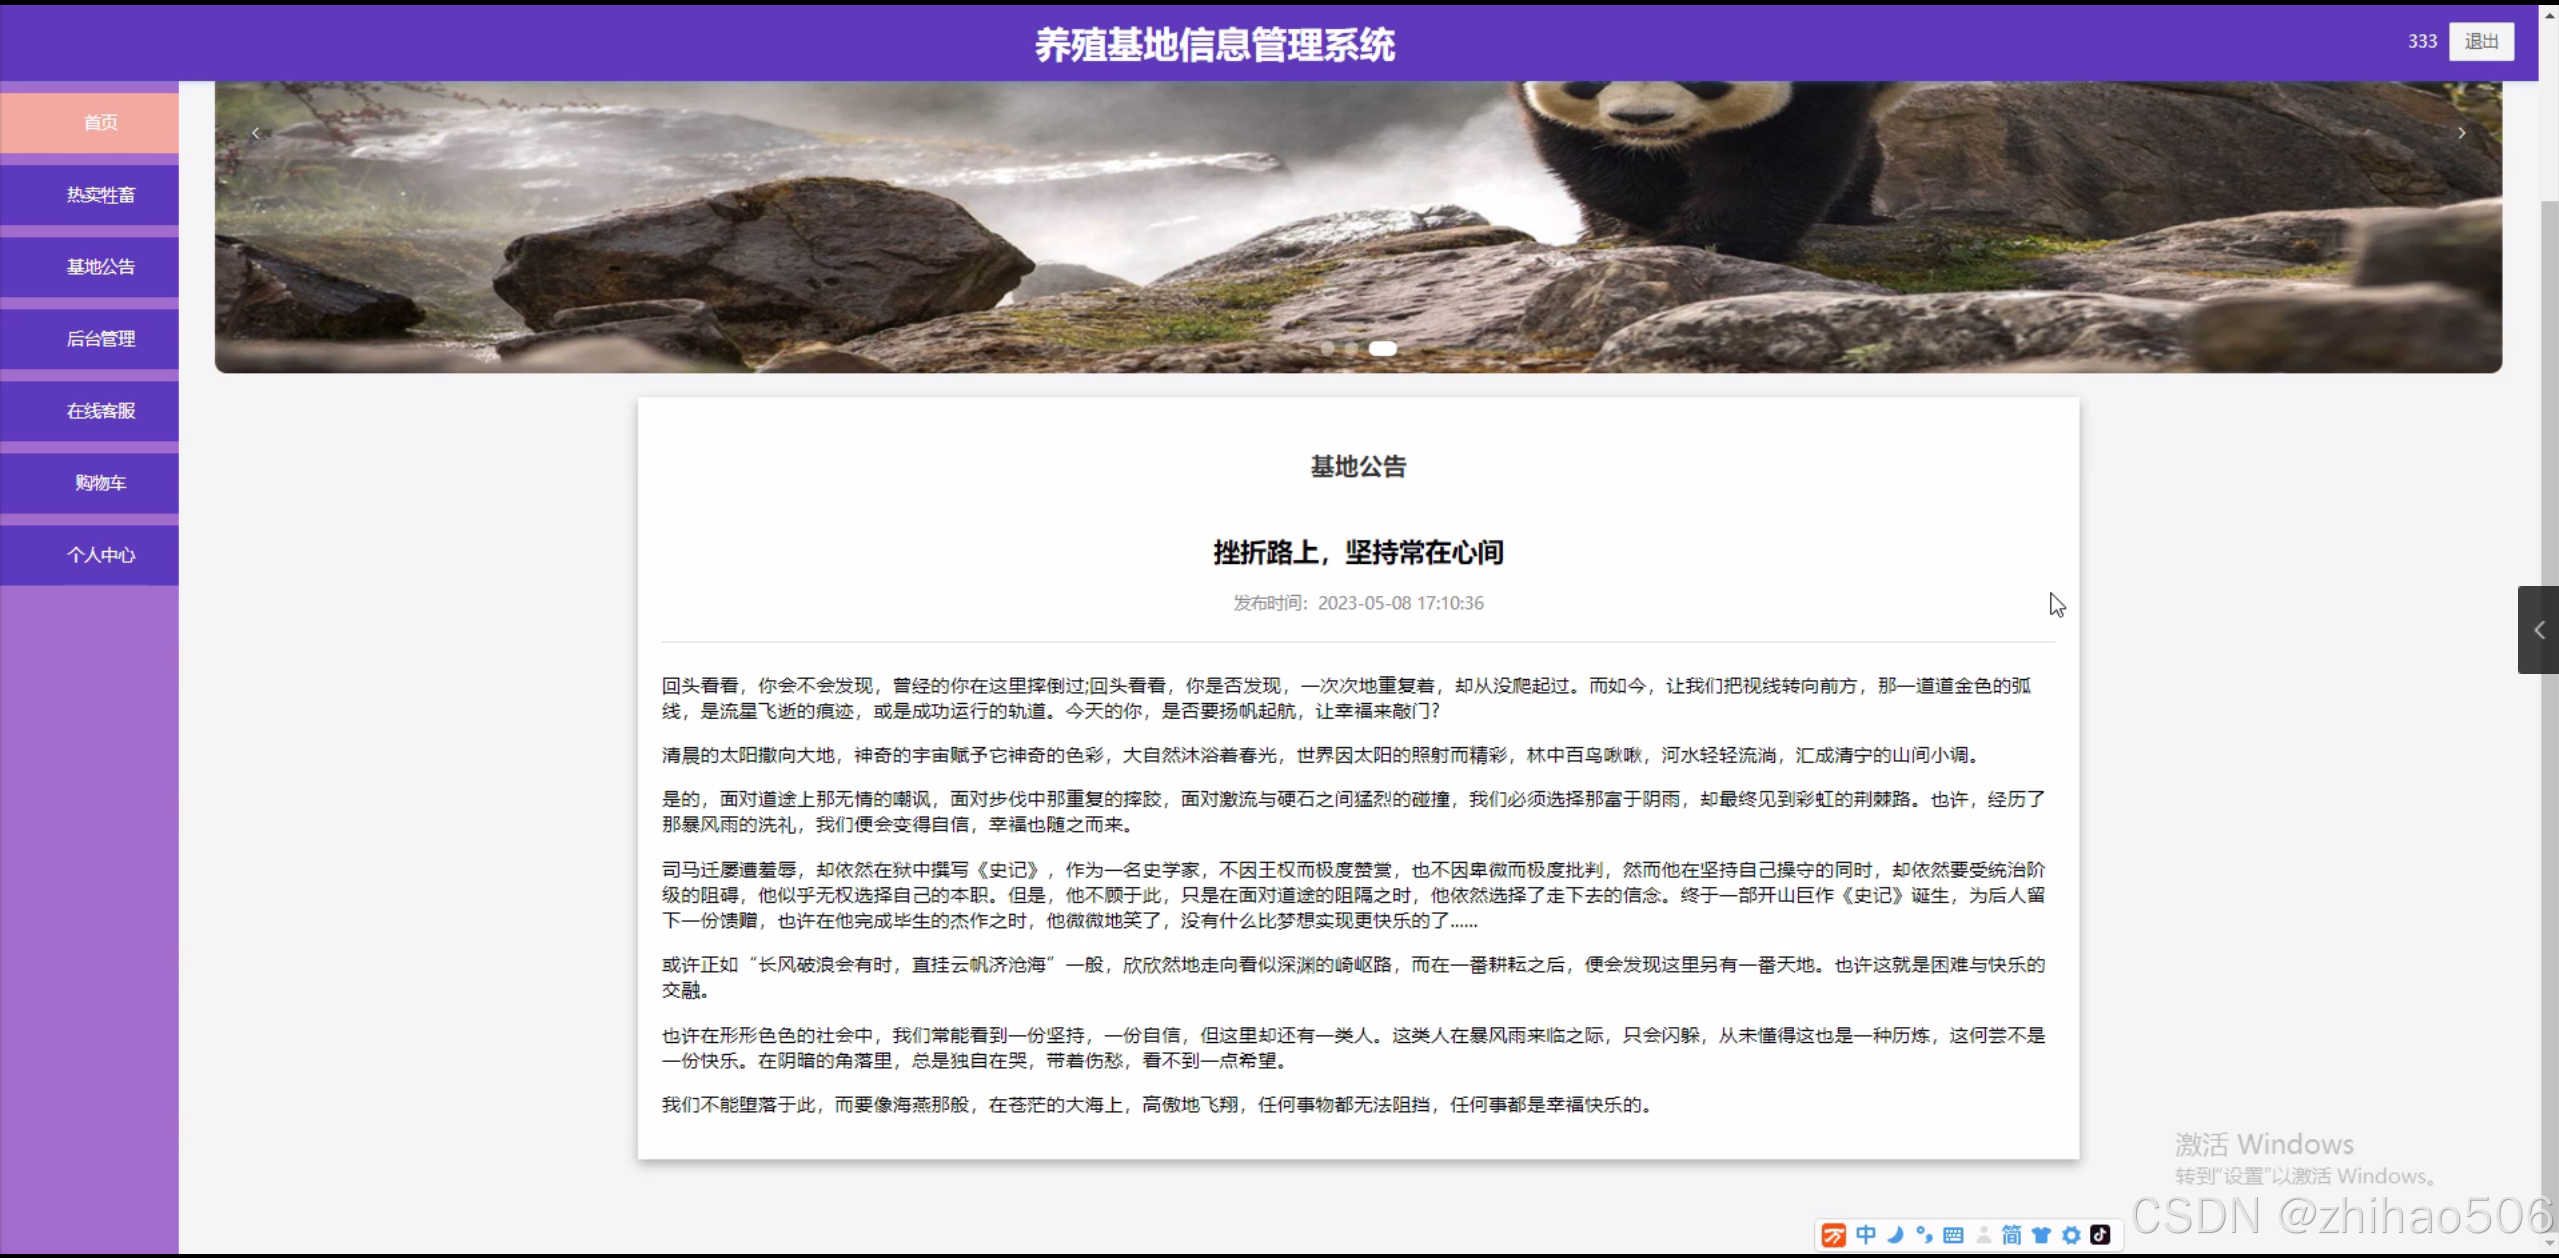Open the IME soft keyboard icon
The width and height of the screenshot is (2559, 1258).
coord(1953,1235)
